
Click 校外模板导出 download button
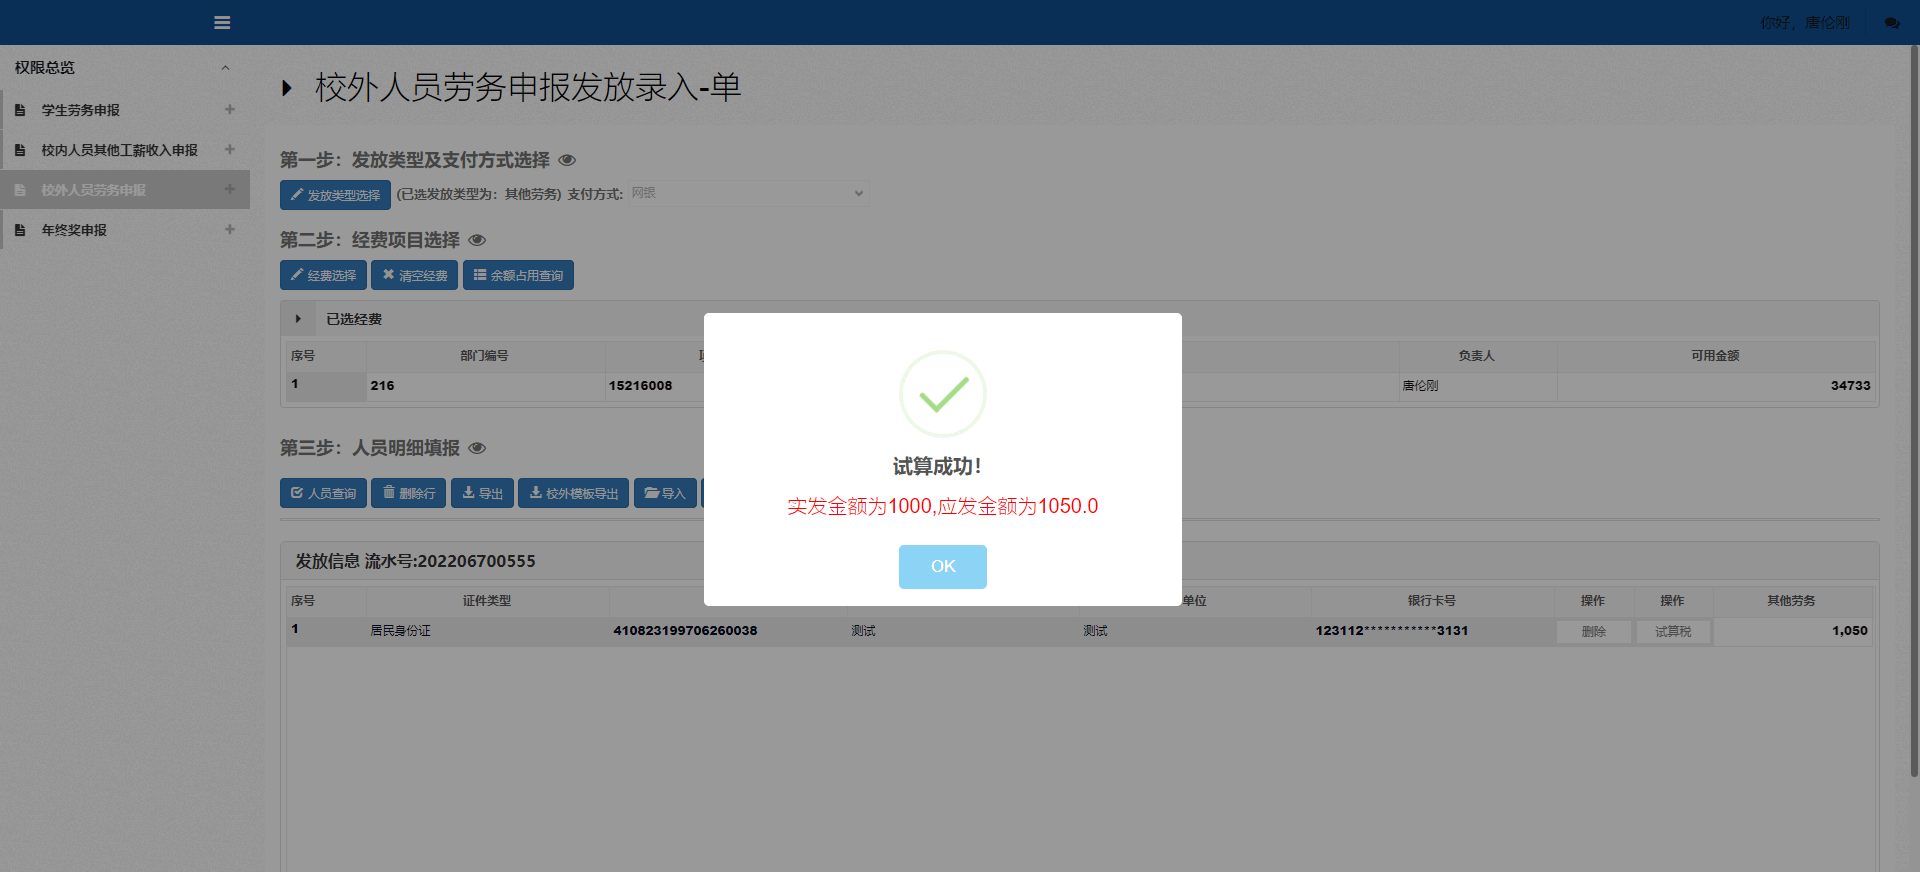click(x=573, y=493)
